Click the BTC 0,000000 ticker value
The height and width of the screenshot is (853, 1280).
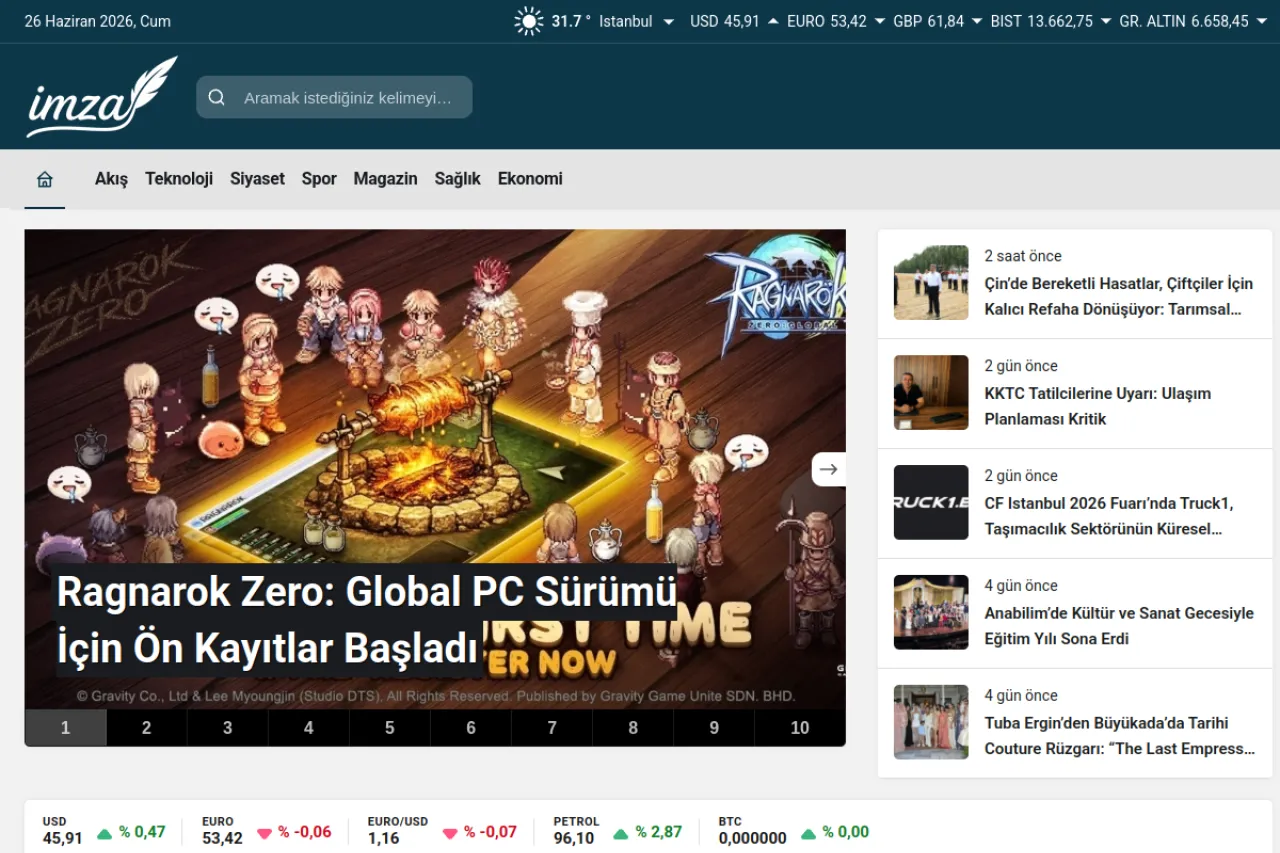pyautogui.click(x=752, y=838)
